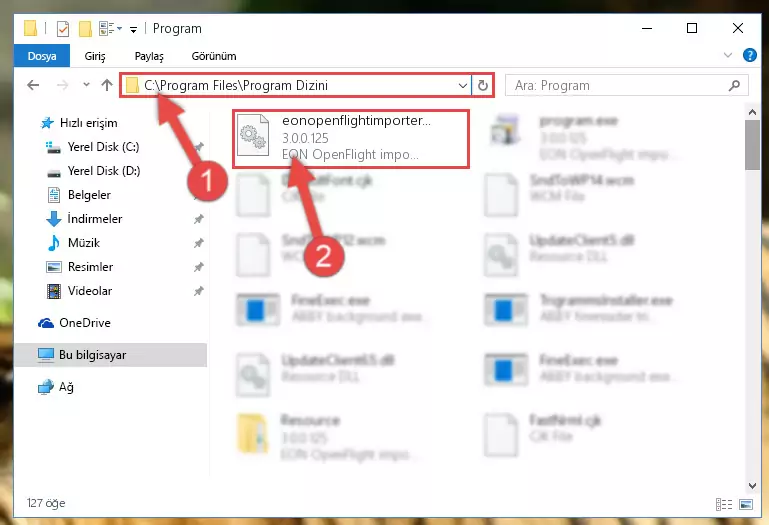
Task: Switch to details view layout icon
Action: coord(724,504)
